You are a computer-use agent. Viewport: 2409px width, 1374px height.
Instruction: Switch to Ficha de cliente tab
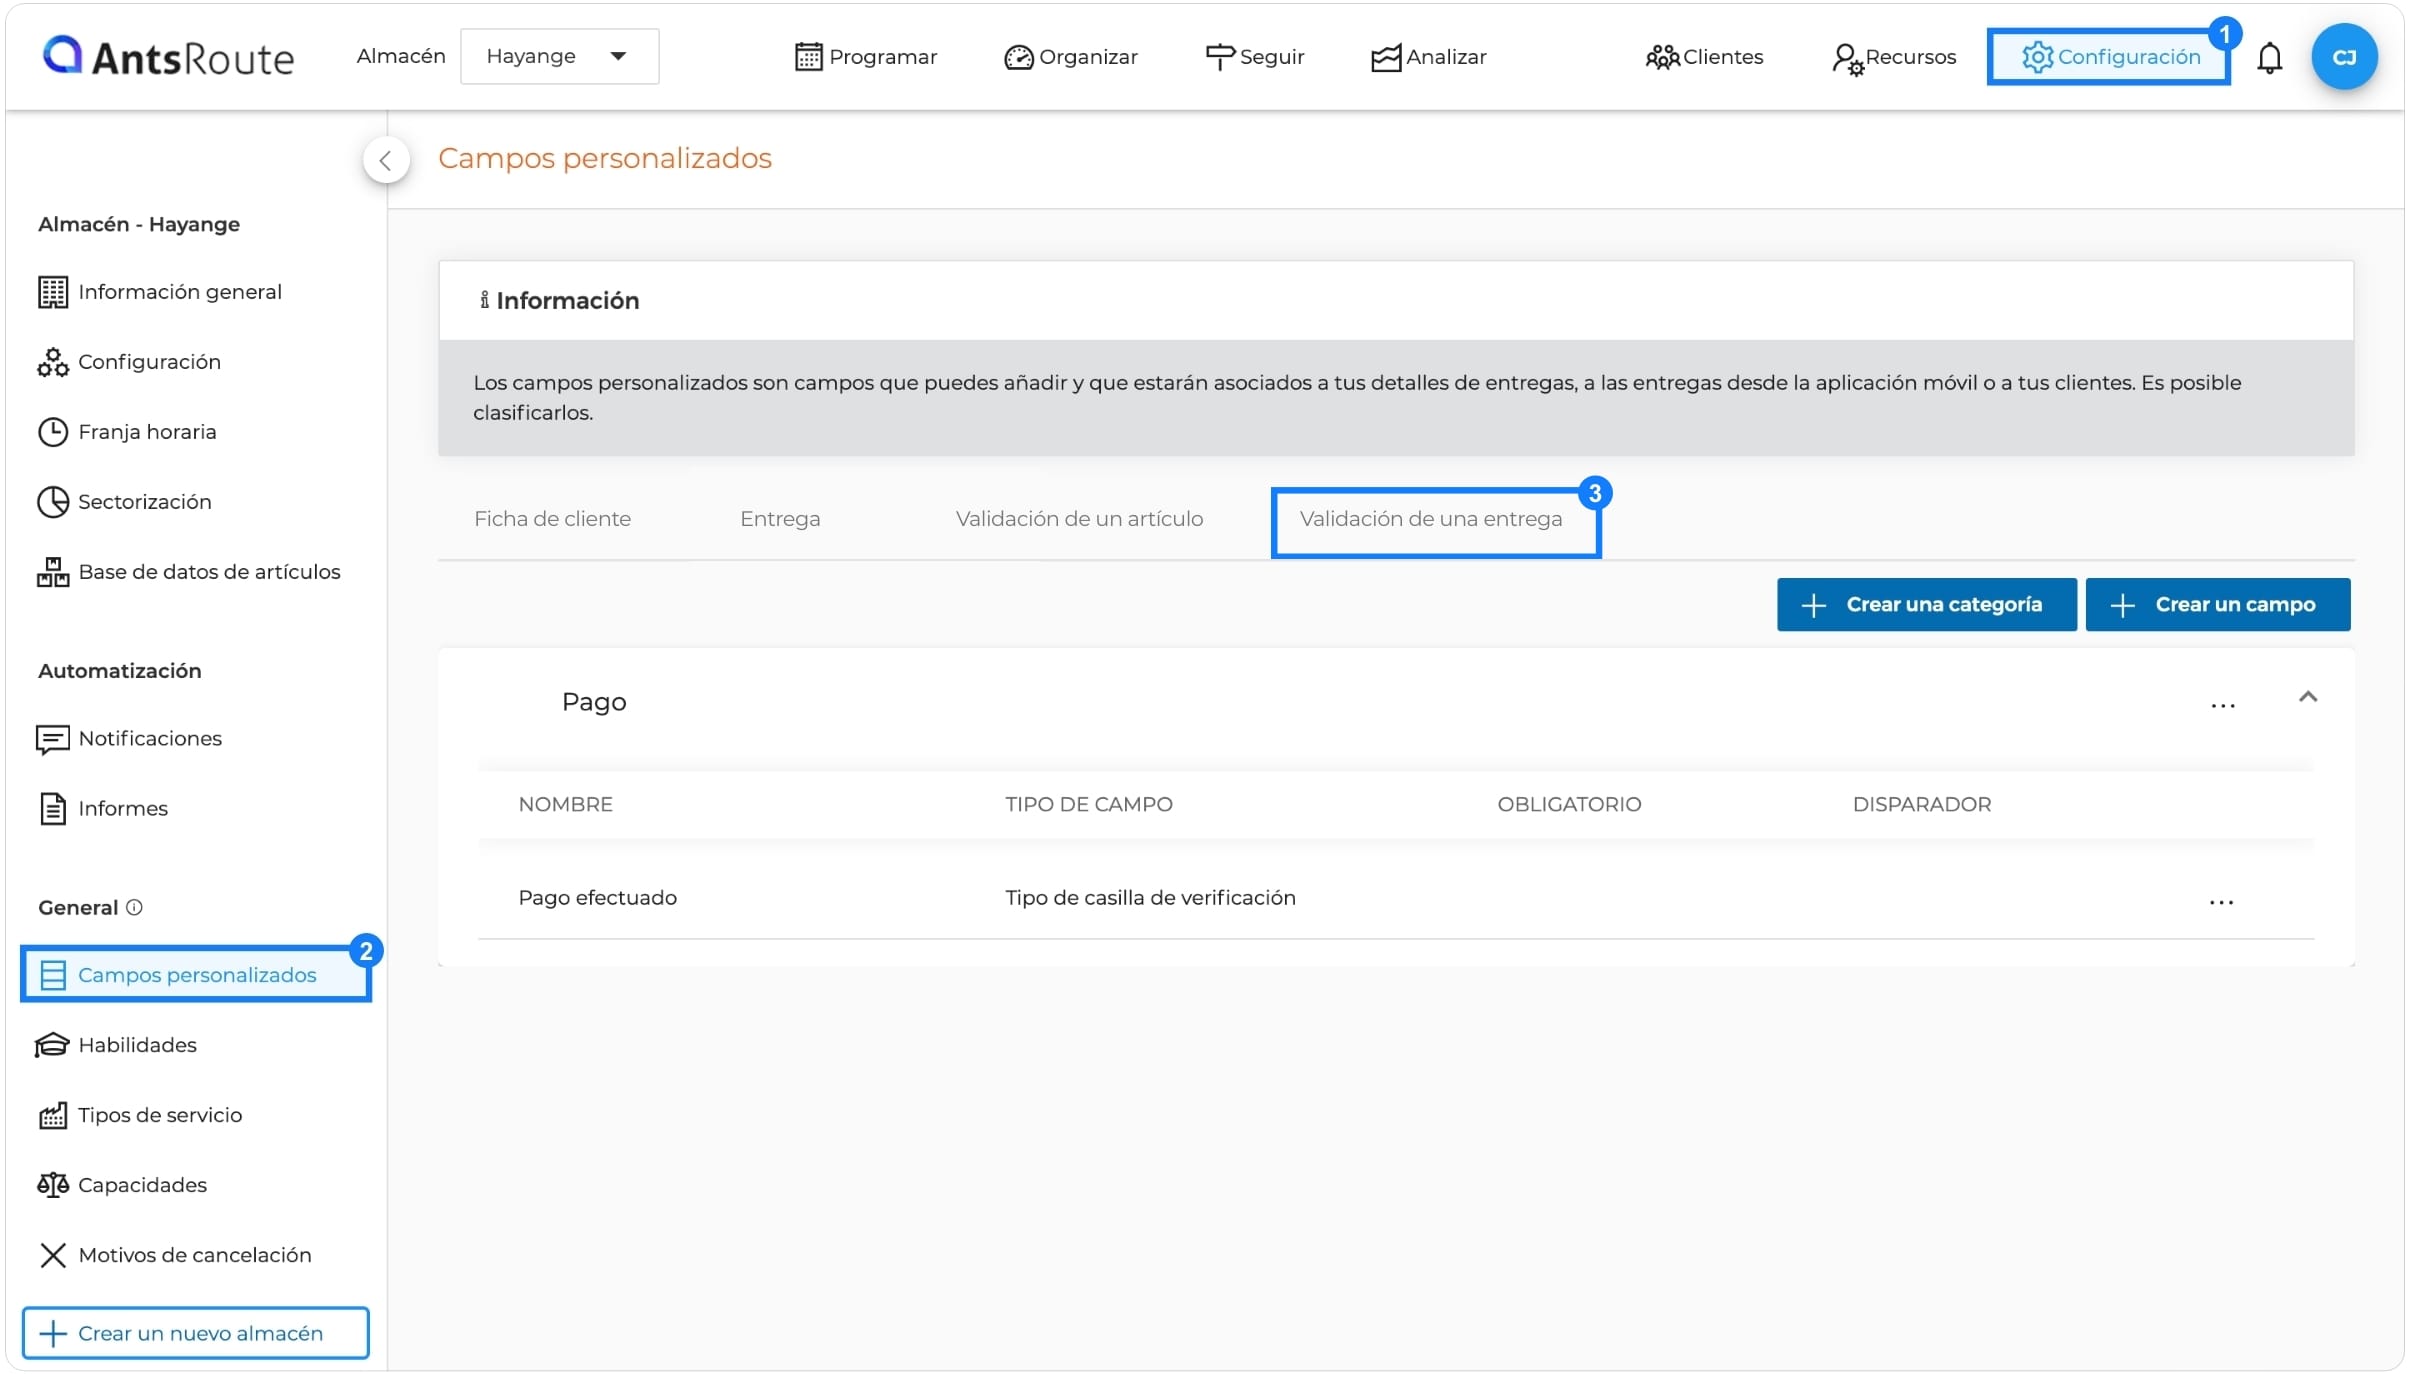tap(552, 519)
